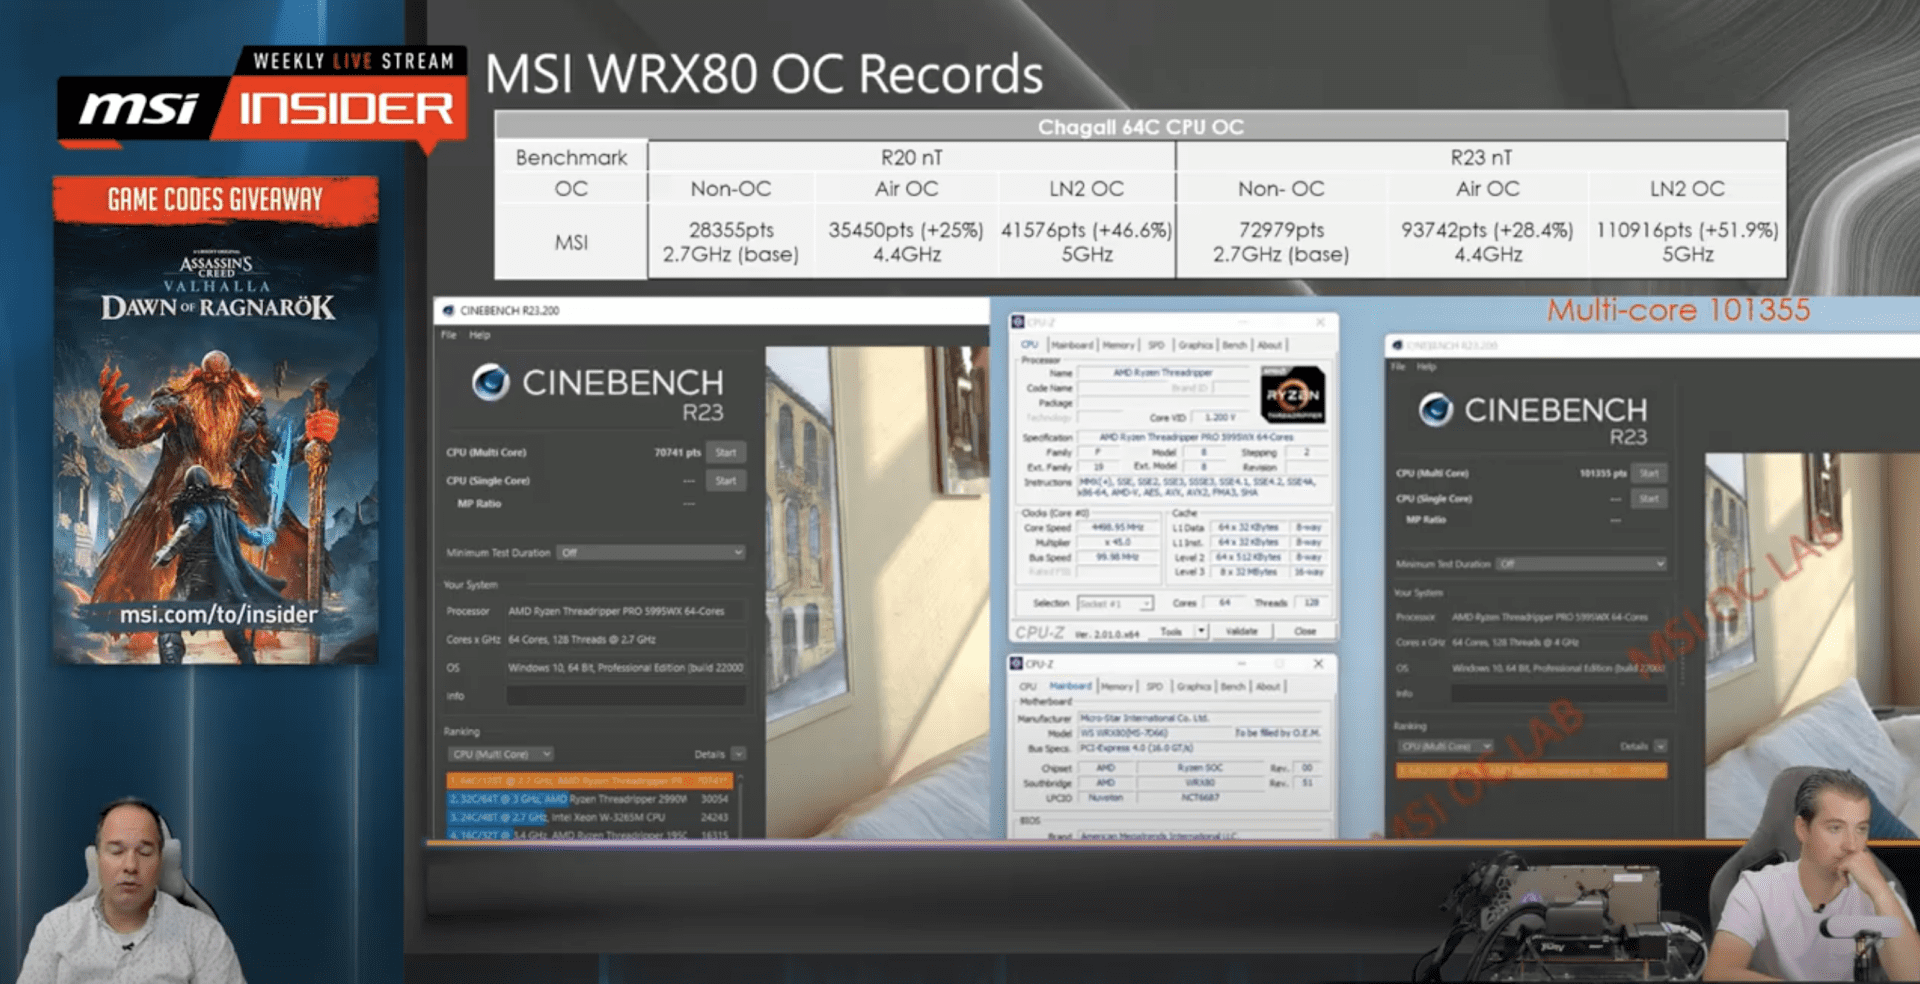Select About tab in upper CPU-Z window
Viewport: 1920px width, 984px height.
point(1270,345)
